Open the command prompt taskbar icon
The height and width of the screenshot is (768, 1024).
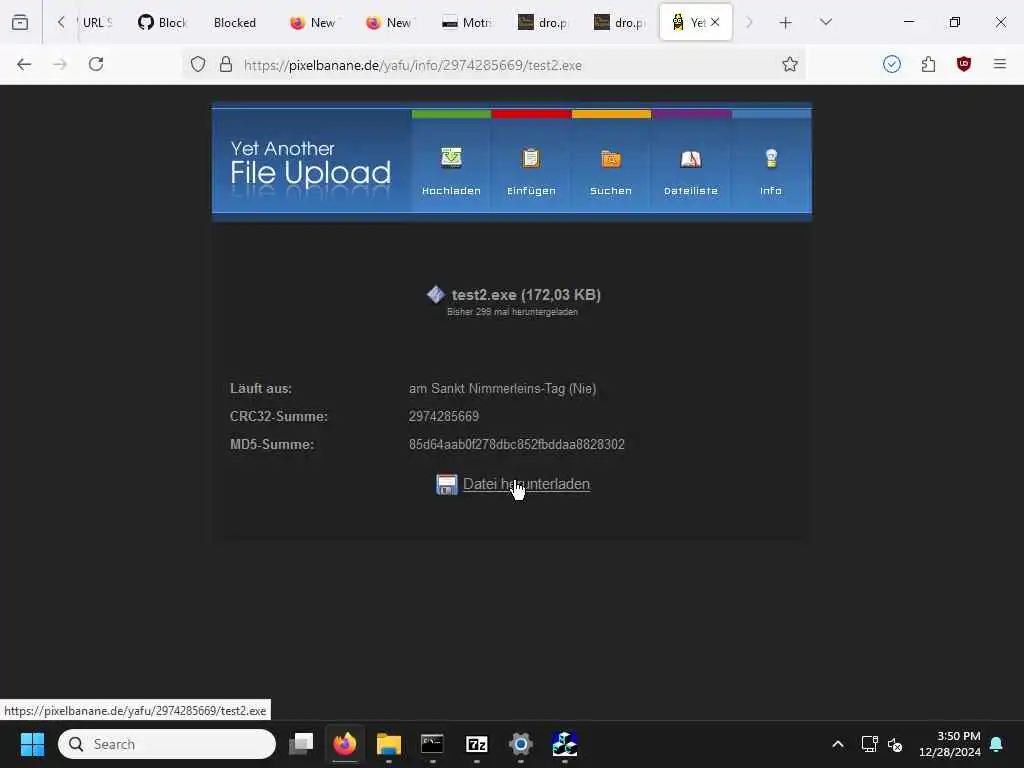coord(432,744)
